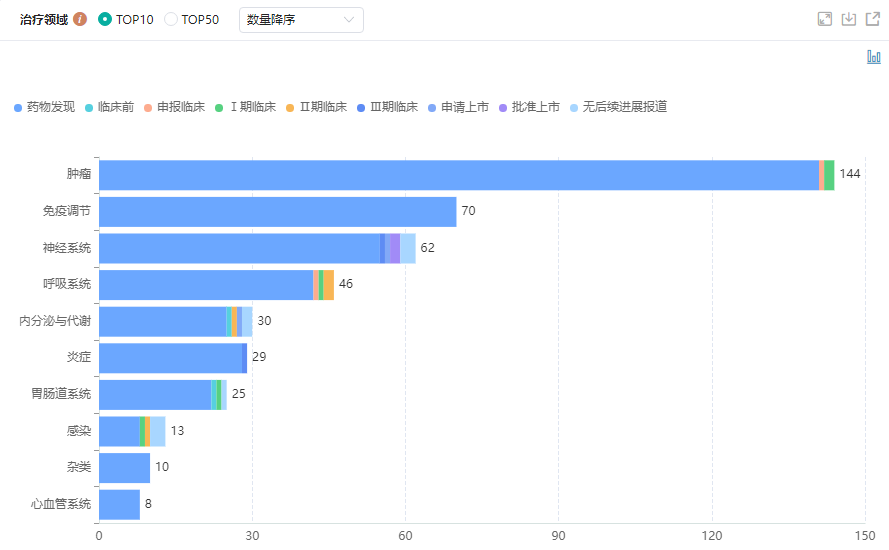Image resolution: width=889 pixels, height=550 pixels.
Task: Select the TOP10 radio button
Action: pos(105,19)
